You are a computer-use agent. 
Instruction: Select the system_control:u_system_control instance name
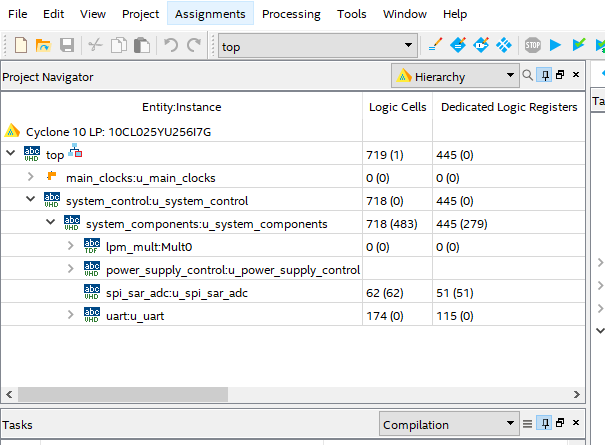click(157, 201)
